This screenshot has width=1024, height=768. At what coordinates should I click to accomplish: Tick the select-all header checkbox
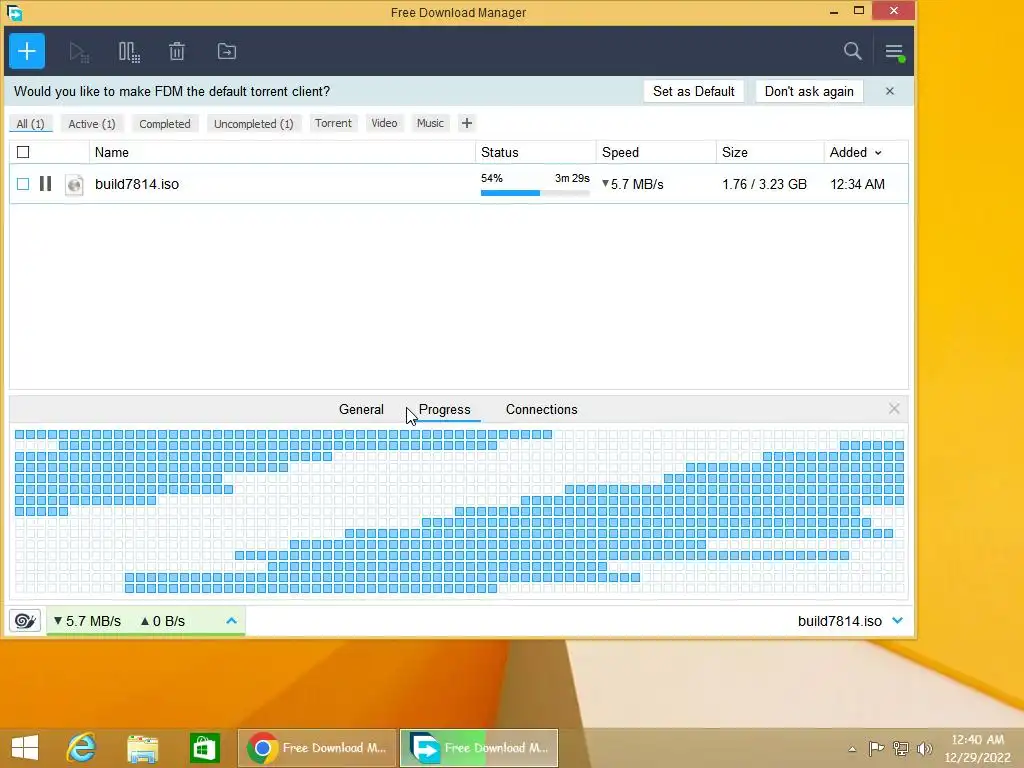click(x=23, y=152)
